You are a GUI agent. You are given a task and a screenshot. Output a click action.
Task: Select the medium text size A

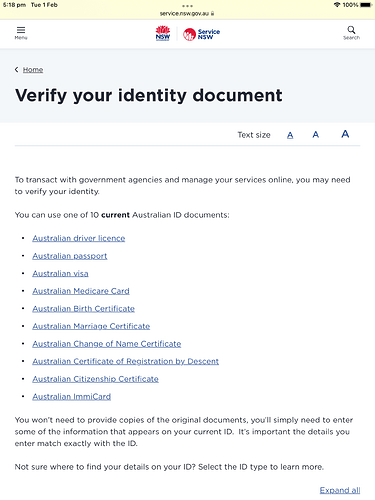click(x=316, y=134)
